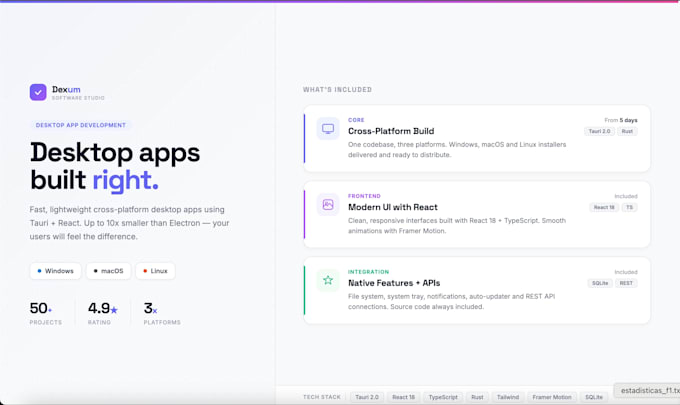This screenshot has width=680, height=405.
Task: Click the Tauri 2.0 tag on Core card
Action: coord(599,131)
